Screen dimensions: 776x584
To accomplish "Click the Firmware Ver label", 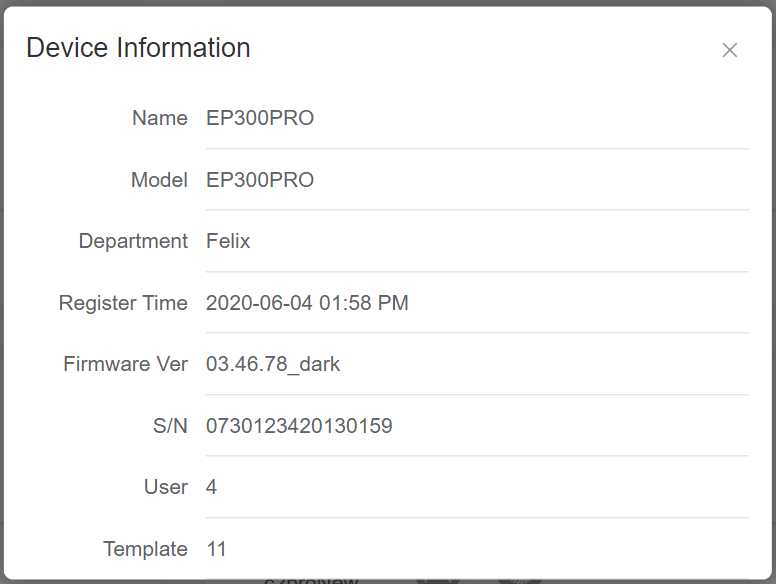I will [x=125, y=364].
